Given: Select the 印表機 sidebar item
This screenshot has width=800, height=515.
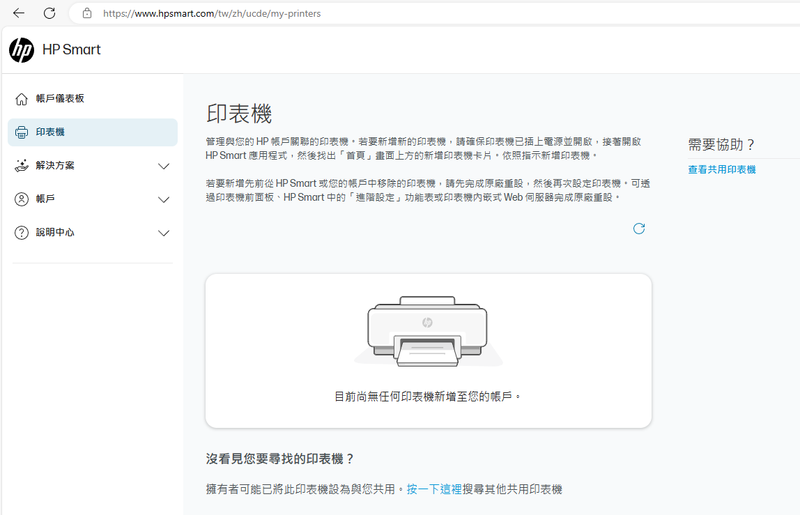Looking at the screenshot, I should click(92, 132).
